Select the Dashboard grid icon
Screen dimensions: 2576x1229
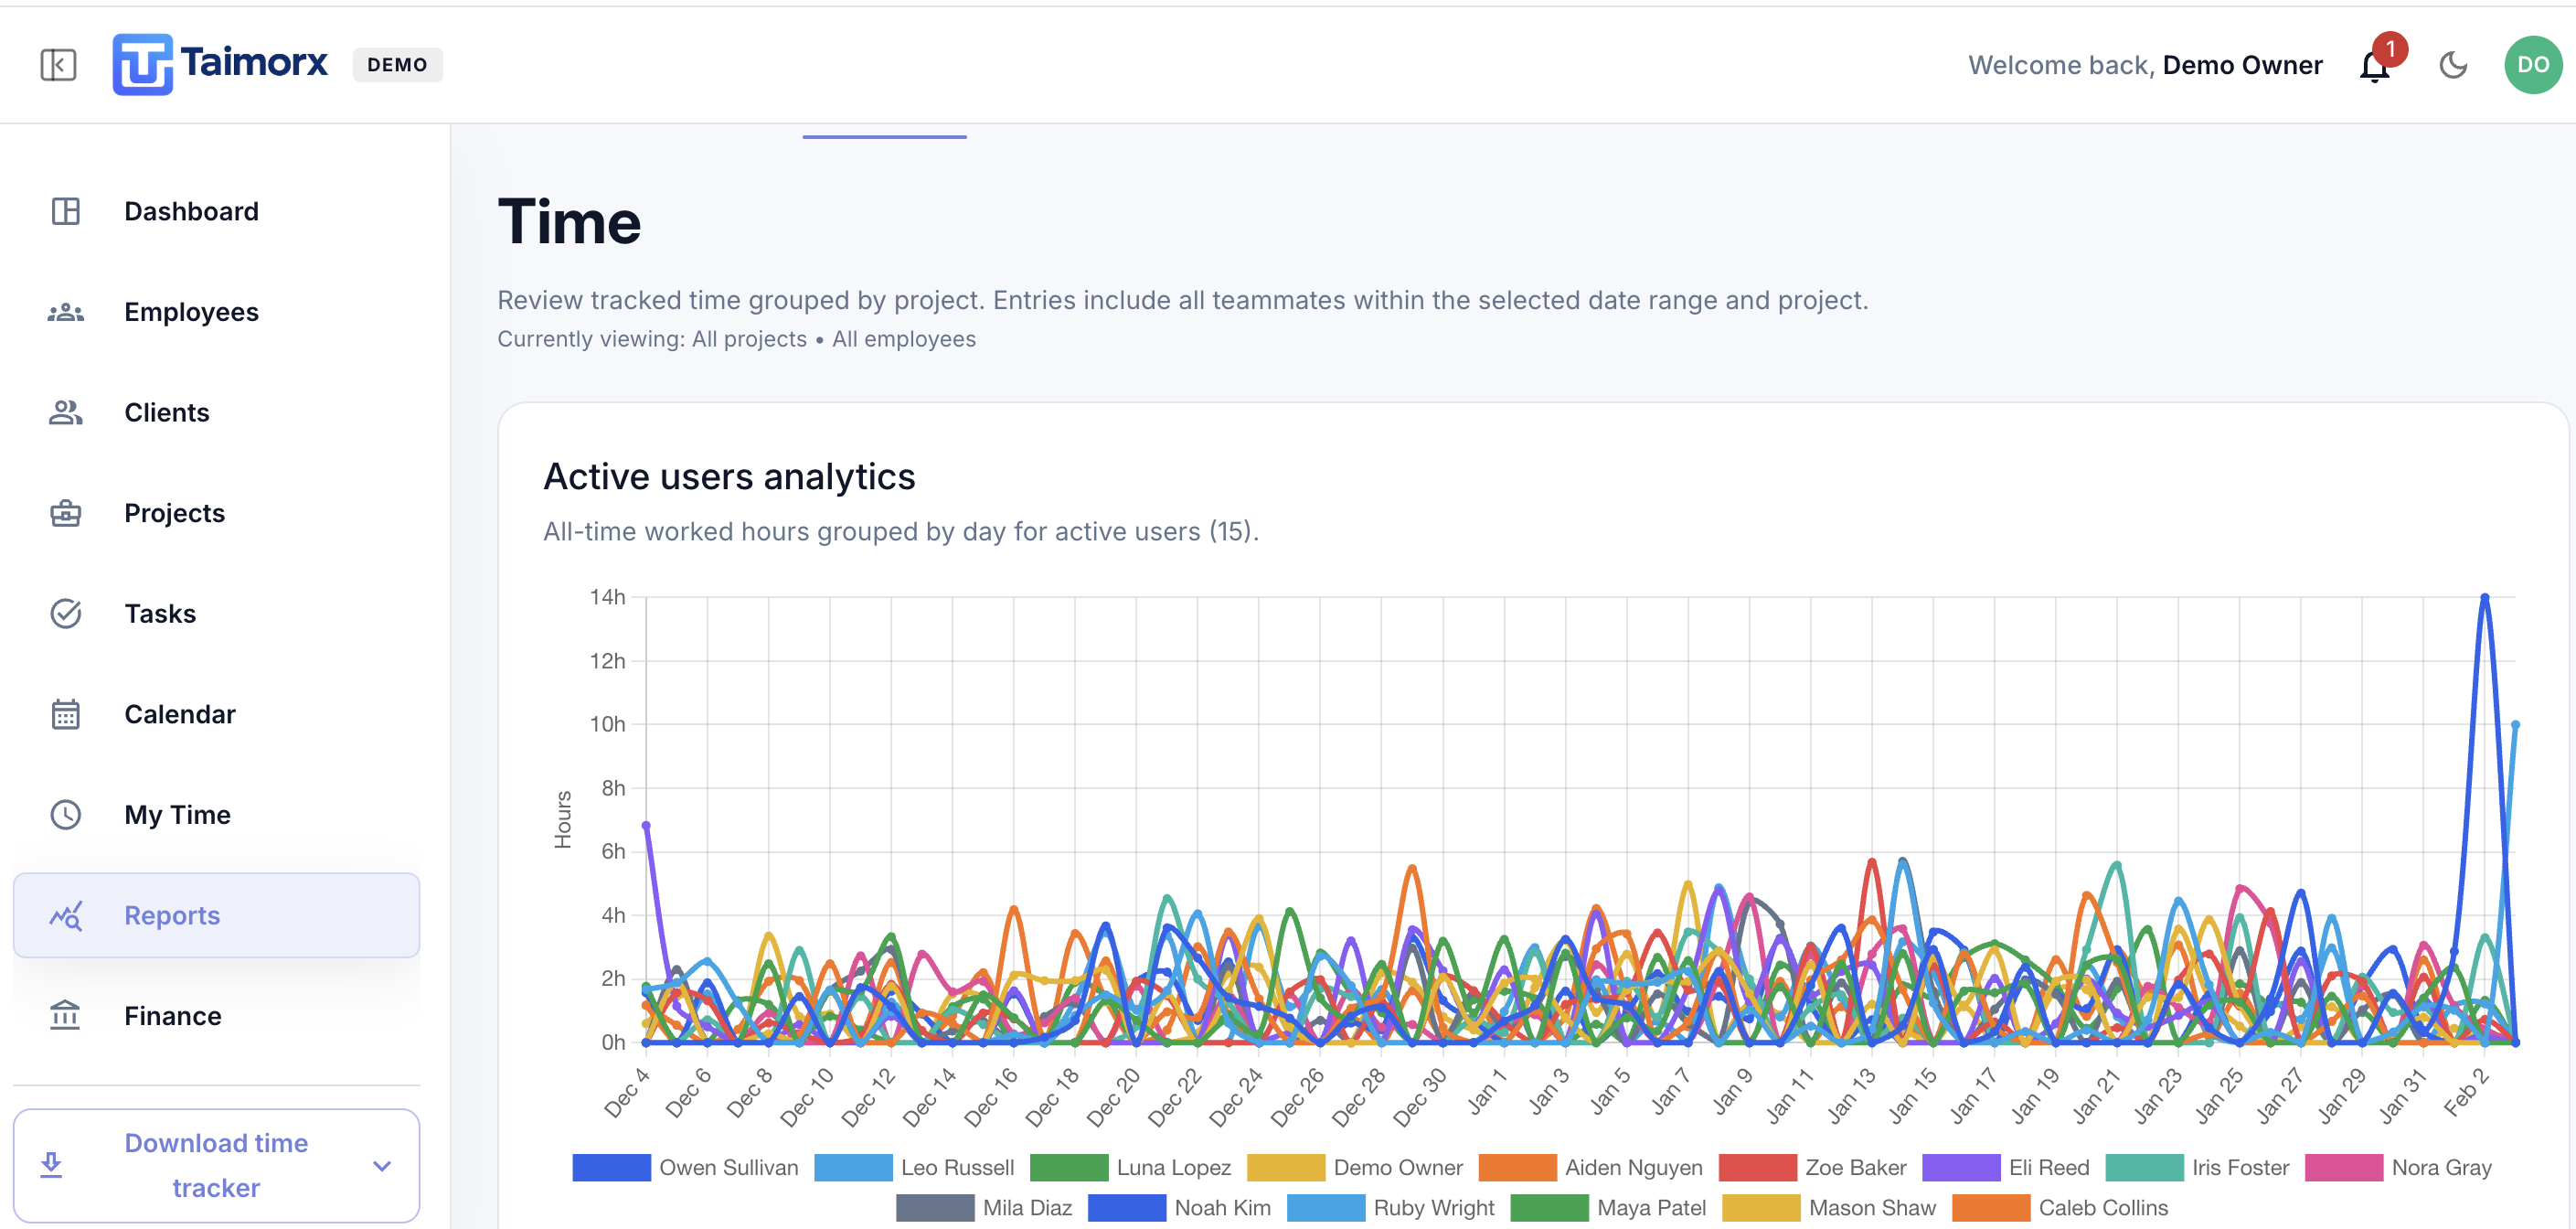(65, 211)
